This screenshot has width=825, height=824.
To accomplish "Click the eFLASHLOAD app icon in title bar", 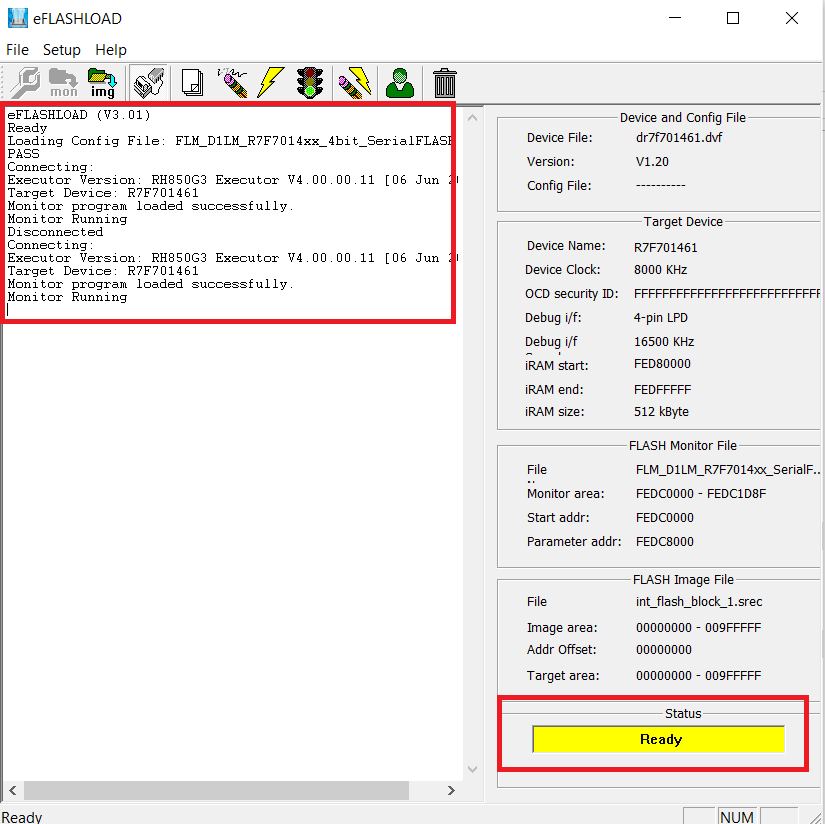I will coord(17,18).
